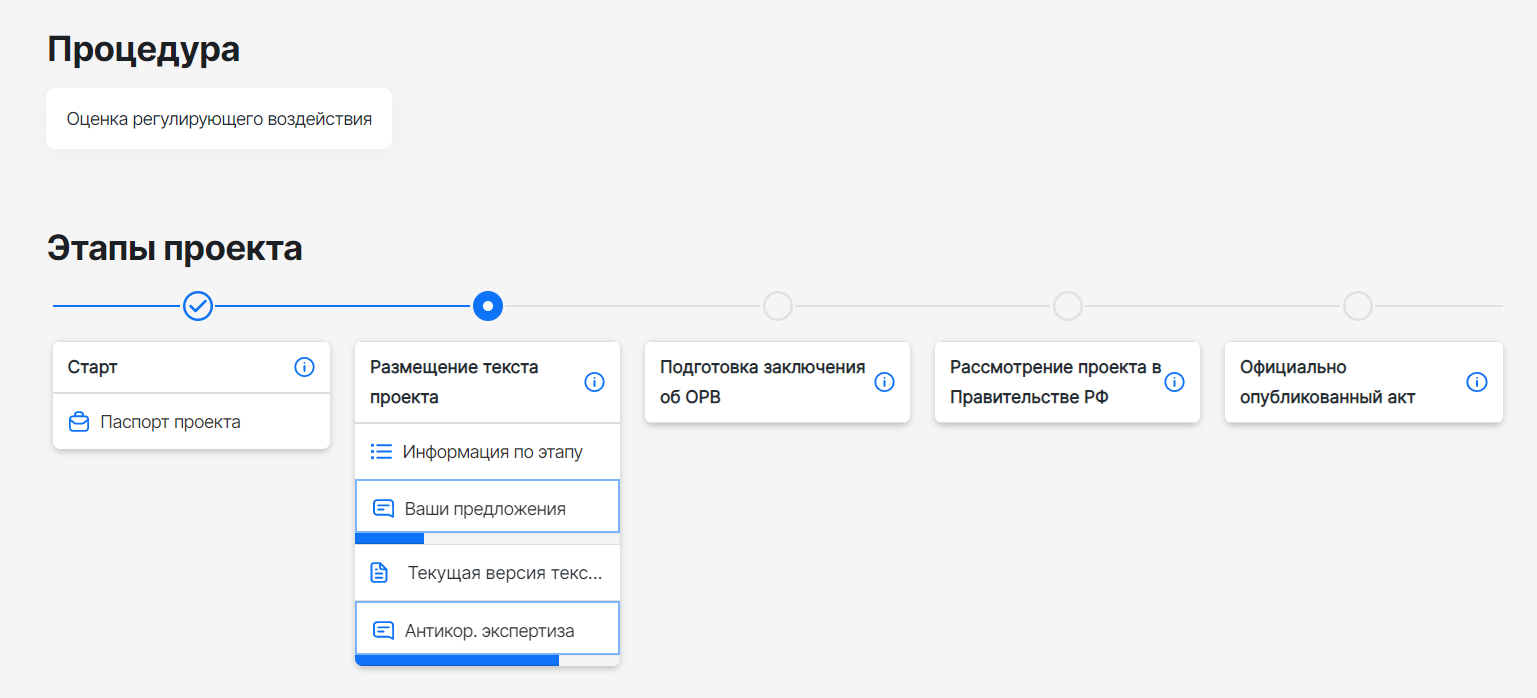
Task: Click chat bubble icon of Ваши предложения
Action: coord(383,508)
